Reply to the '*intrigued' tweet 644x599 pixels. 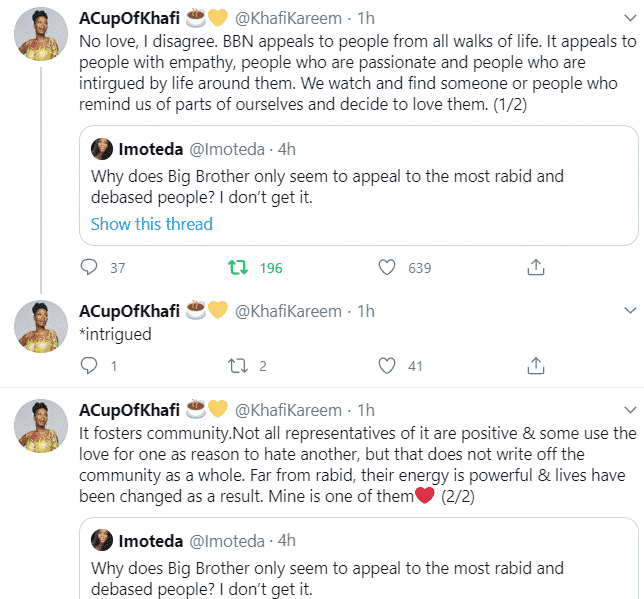(x=89, y=366)
